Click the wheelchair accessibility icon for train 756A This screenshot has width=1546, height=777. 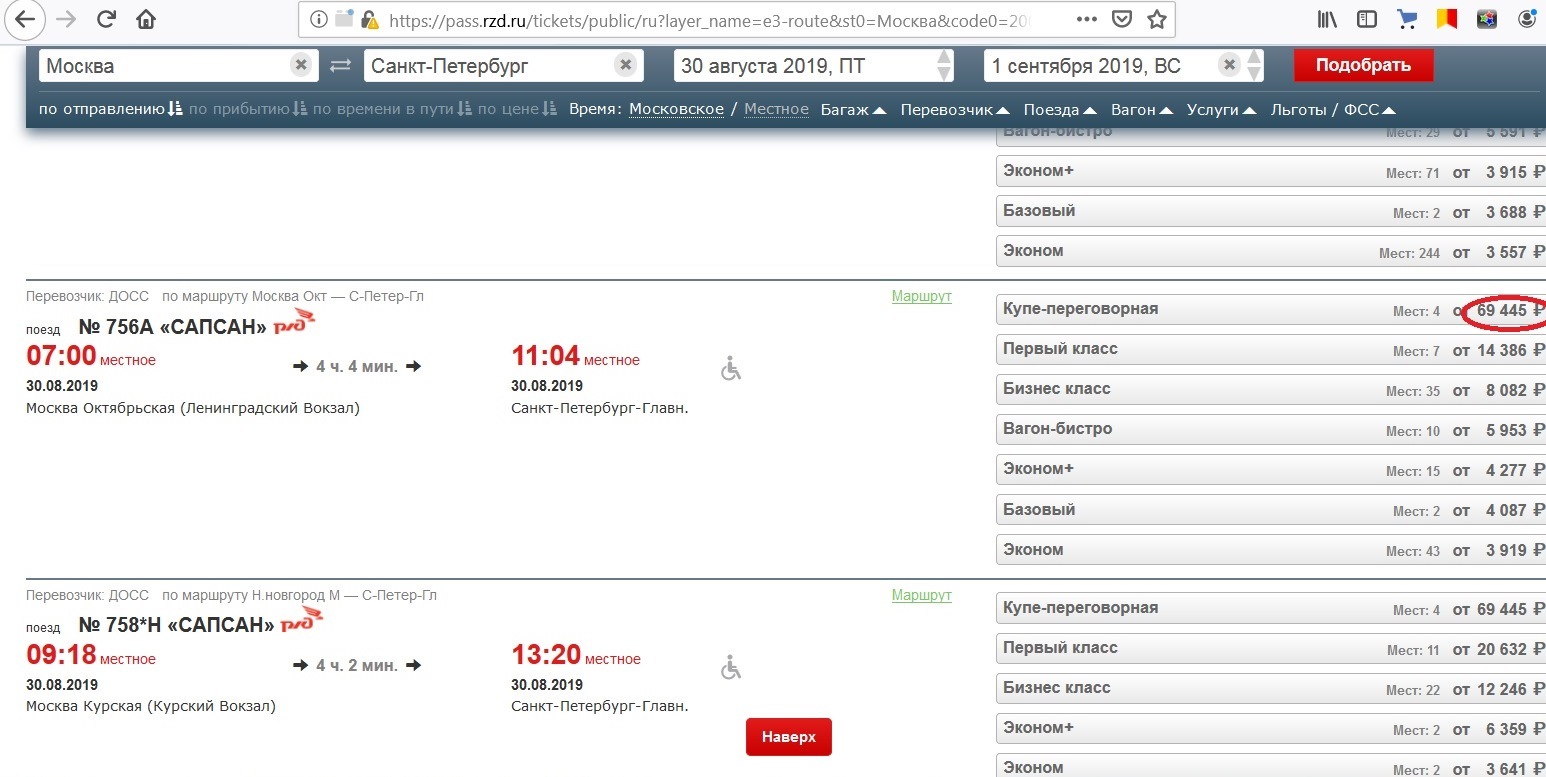pyautogui.click(x=732, y=369)
